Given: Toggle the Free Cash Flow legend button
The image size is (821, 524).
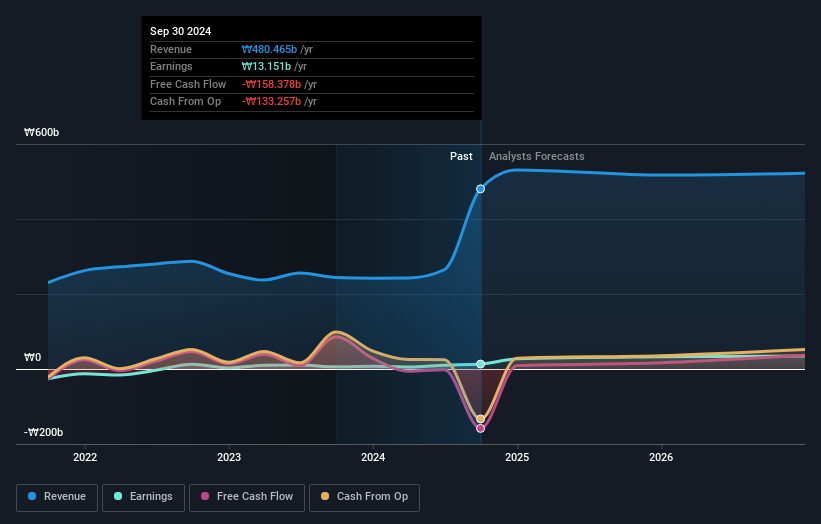Looking at the screenshot, I should [x=247, y=497].
